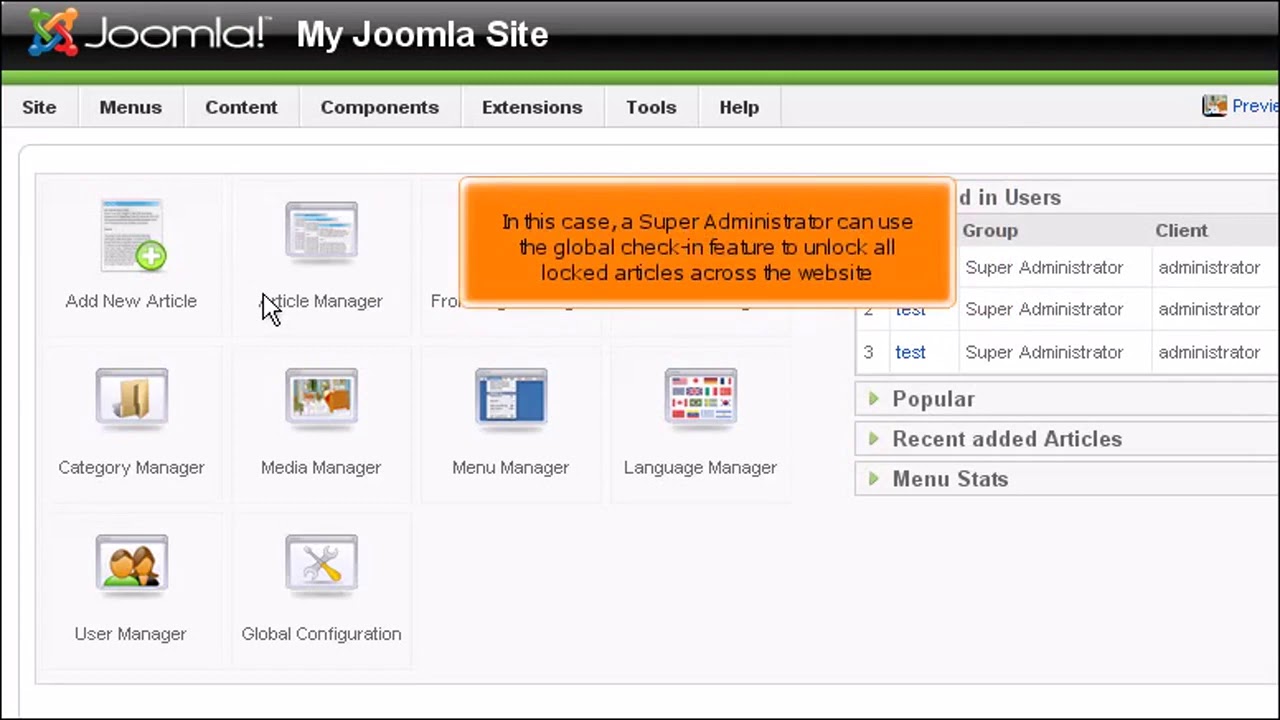Expand the Recent added Articles panel
The image size is (1280, 720).
[1067, 439]
